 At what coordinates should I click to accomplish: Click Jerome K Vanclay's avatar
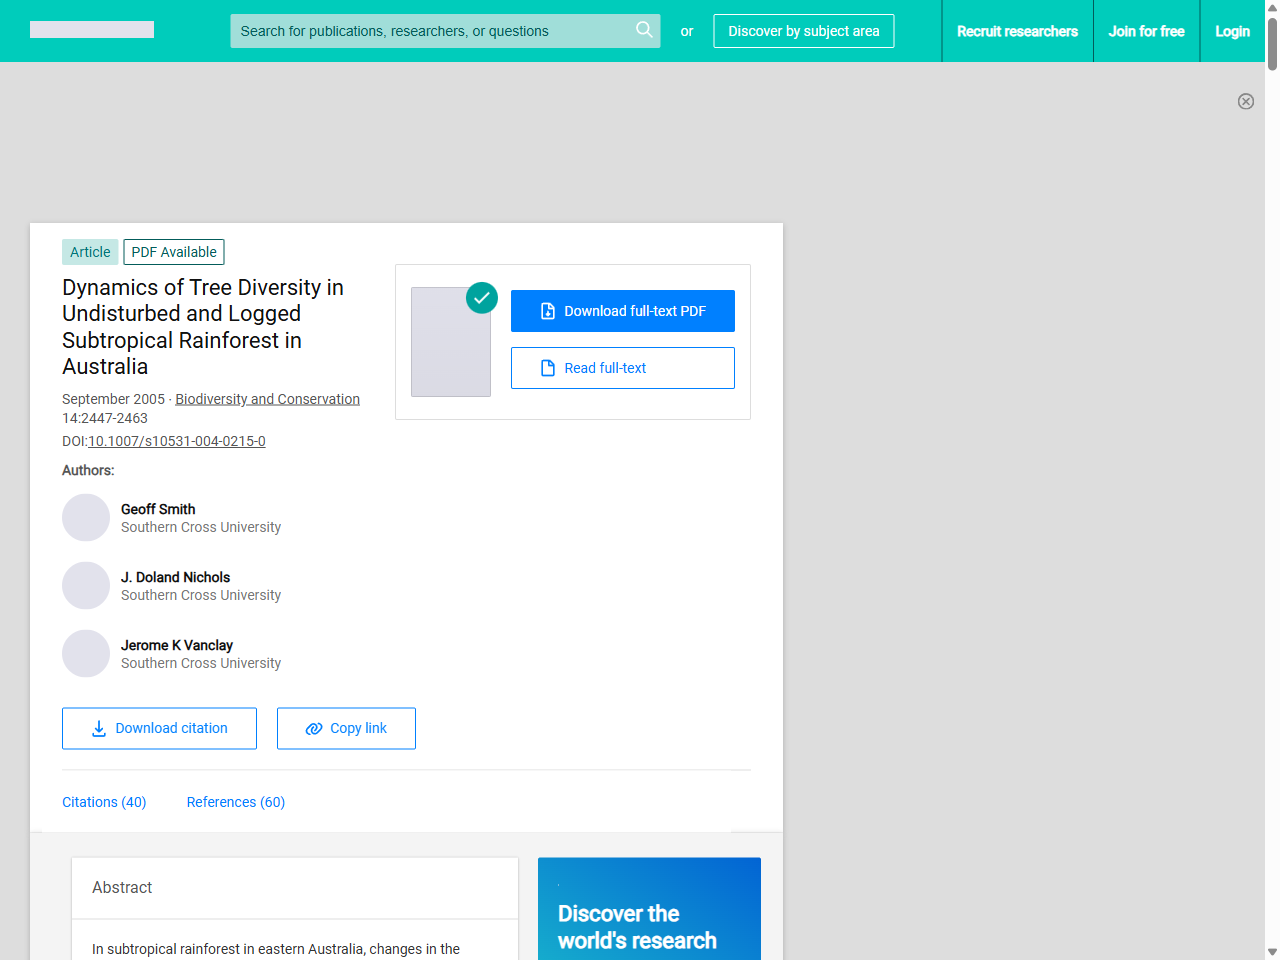coord(86,654)
